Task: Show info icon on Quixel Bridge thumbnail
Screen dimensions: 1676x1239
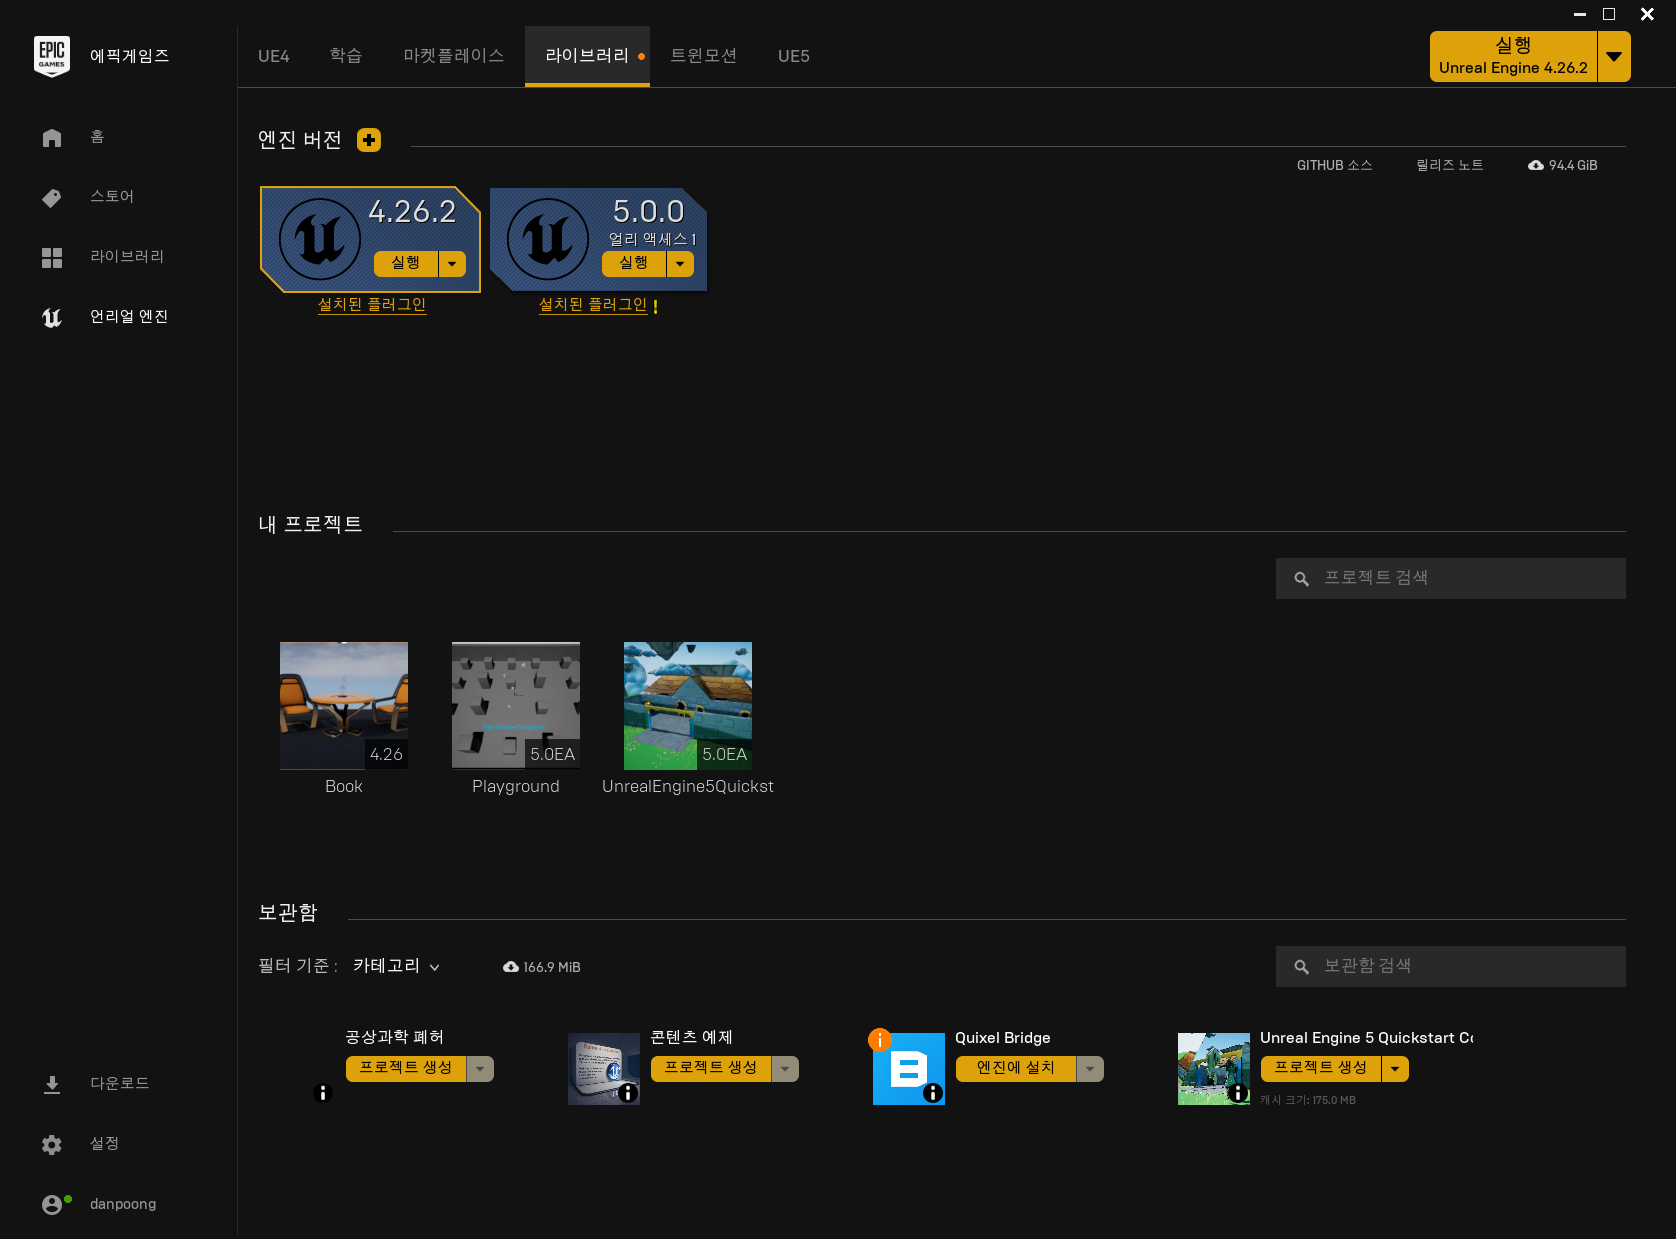Action: coord(933,1093)
